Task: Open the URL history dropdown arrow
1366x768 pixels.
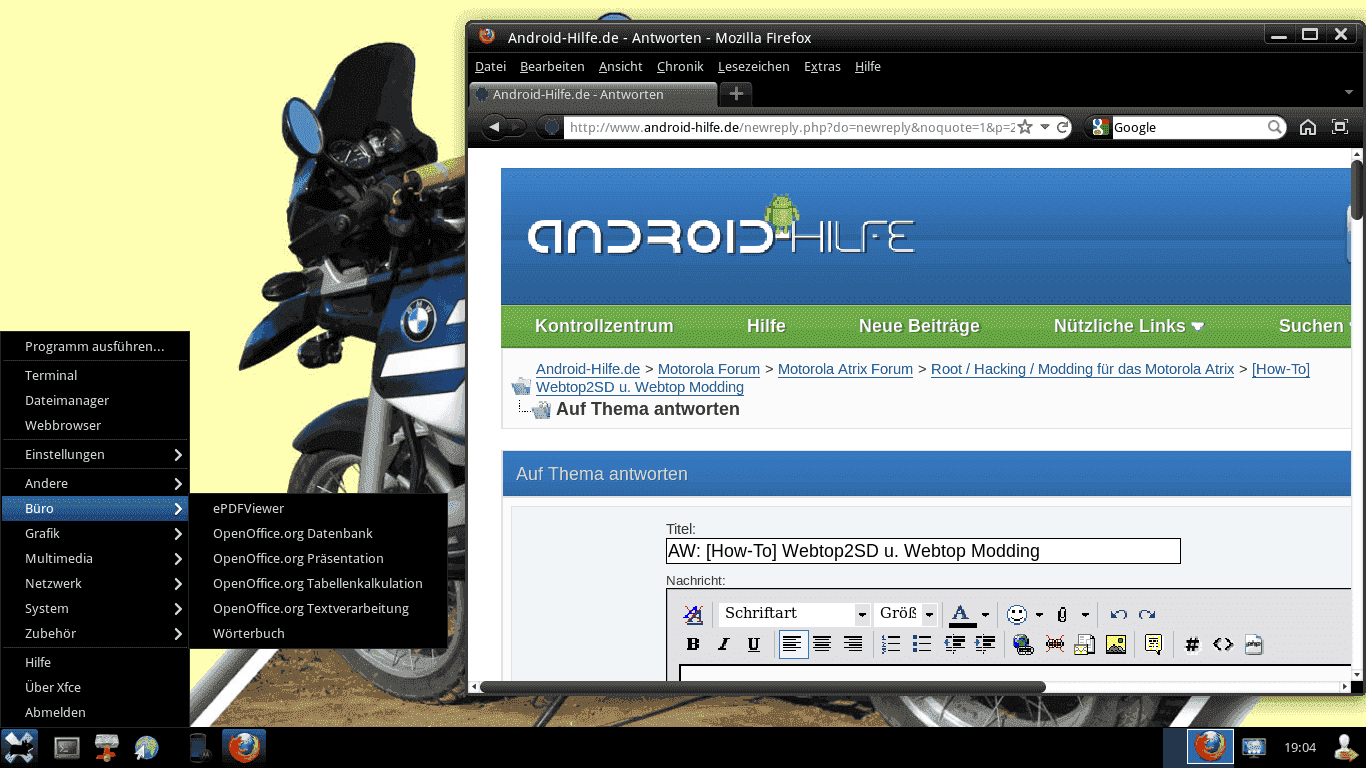Action: point(1045,127)
